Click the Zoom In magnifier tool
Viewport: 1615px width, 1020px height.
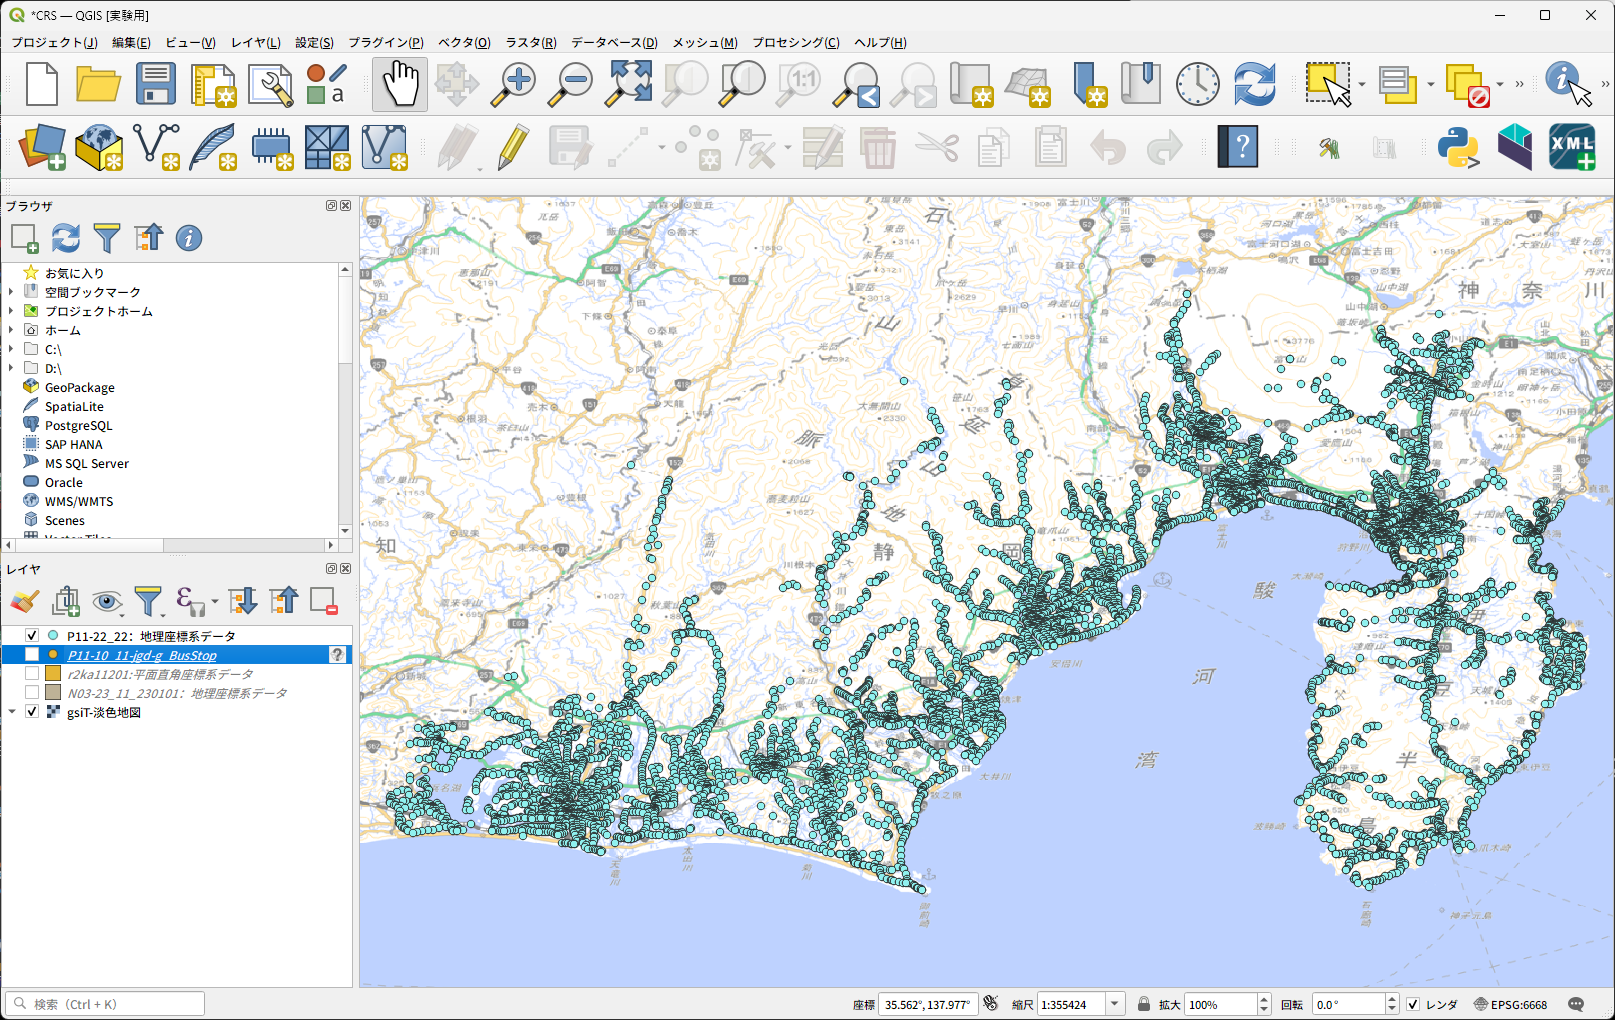point(514,84)
